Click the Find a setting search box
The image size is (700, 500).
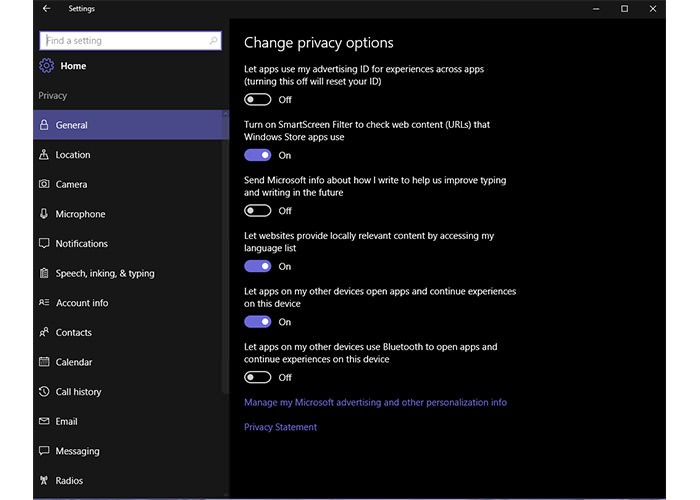pos(125,41)
